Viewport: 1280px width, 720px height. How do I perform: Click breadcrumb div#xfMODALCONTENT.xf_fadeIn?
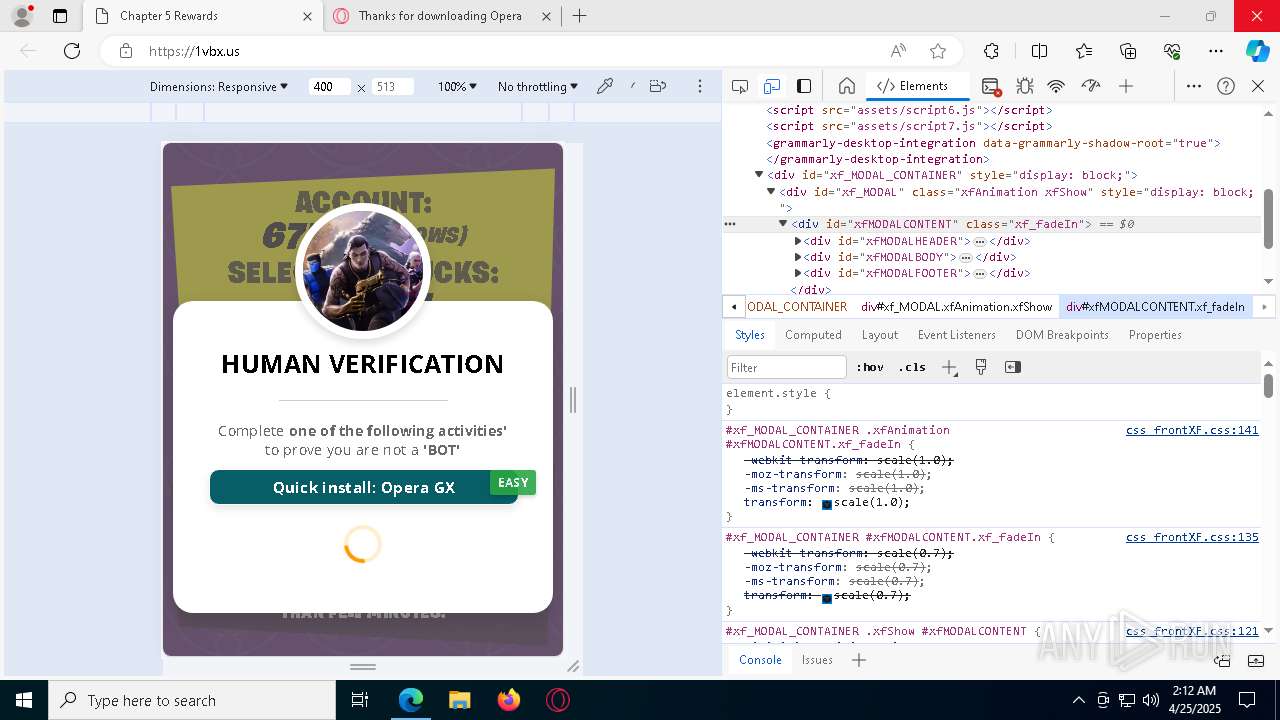(x=1155, y=307)
